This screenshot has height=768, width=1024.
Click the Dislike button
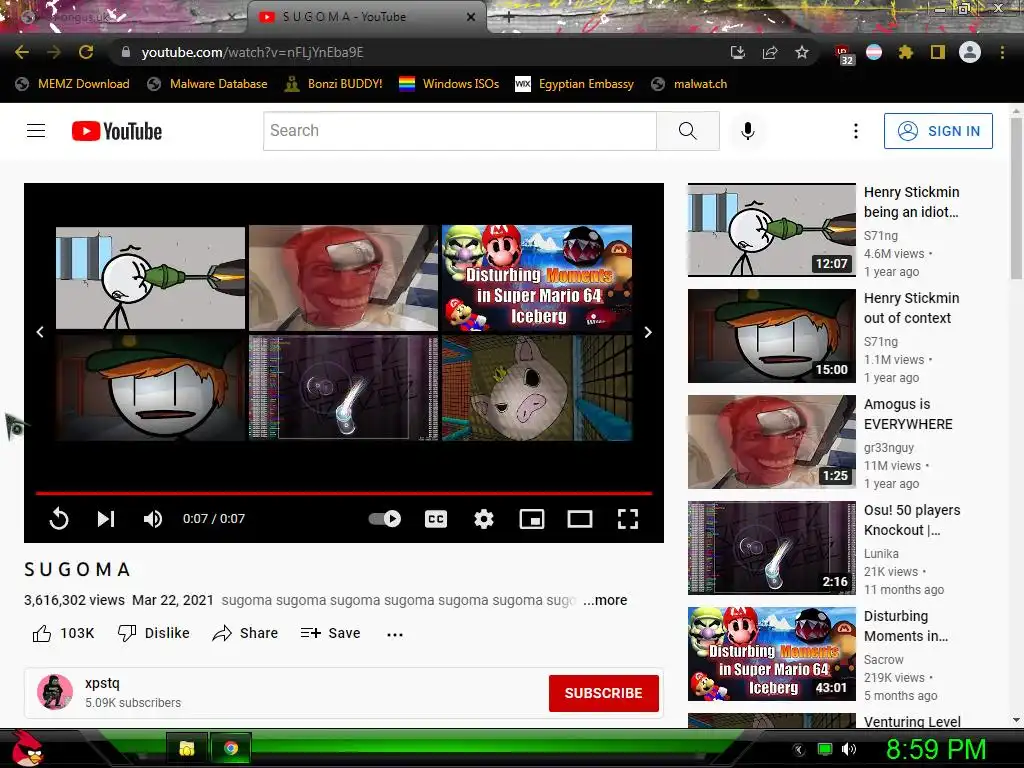click(153, 633)
